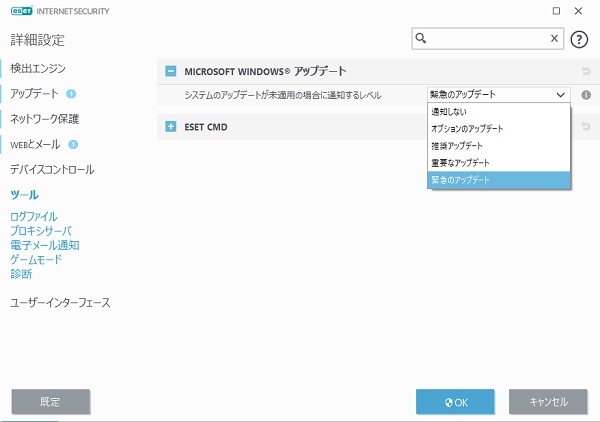This screenshot has height=422, width=600.
Task: Close the ESET settings window
Action: 578,11
